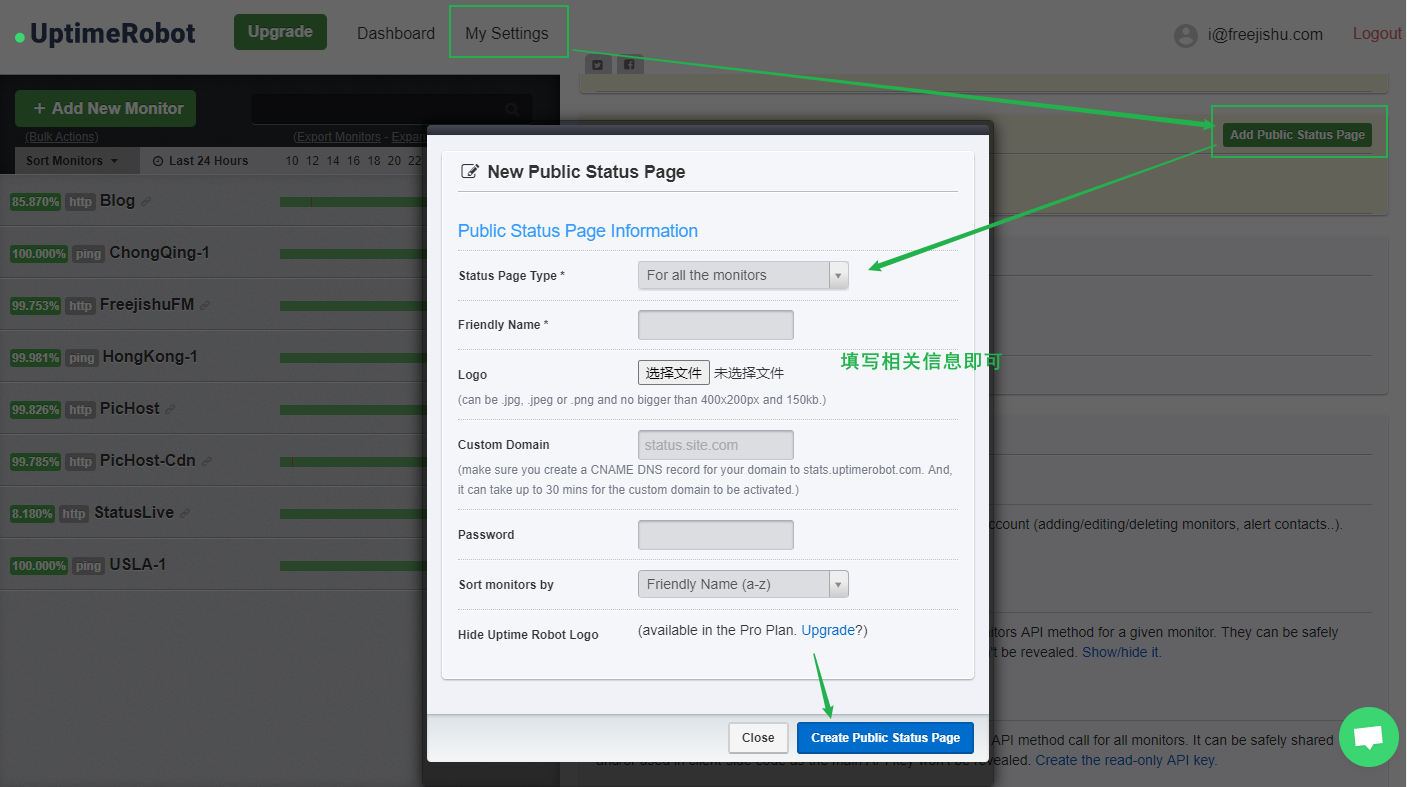Focus the Friendly Name input field
The width and height of the screenshot is (1407, 787).
(x=715, y=325)
